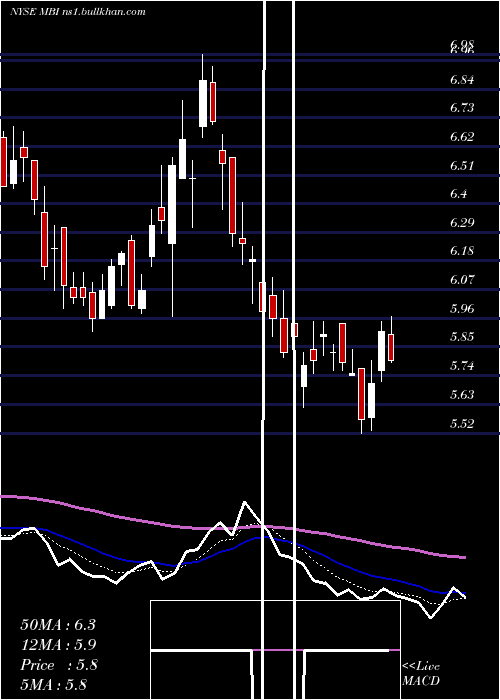Click the tallest white candlestick at the chart peak

[x=203, y=103]
